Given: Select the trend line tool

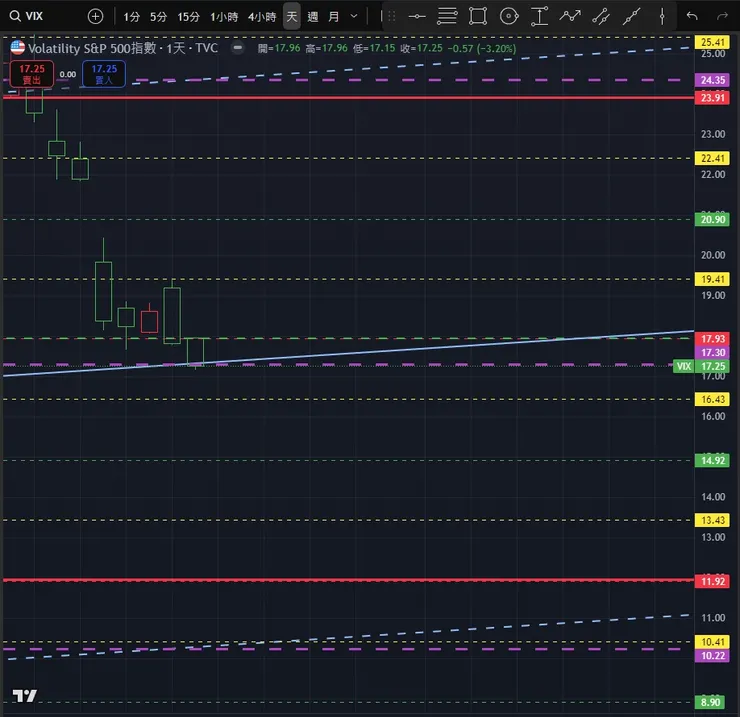Looking at the screenshot, I should pos(631,17).
